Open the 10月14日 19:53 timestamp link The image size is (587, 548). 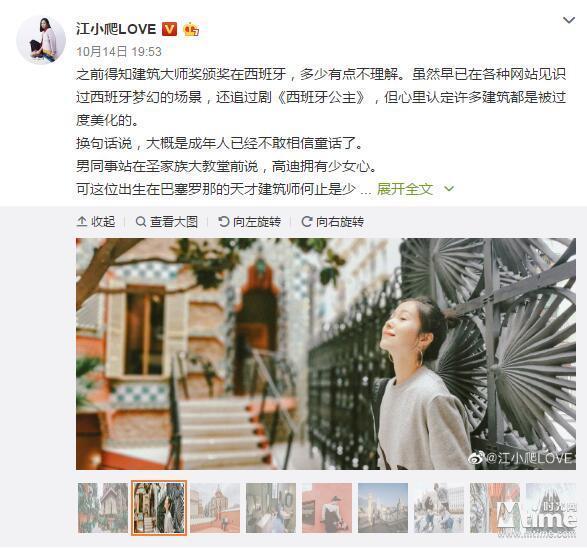coord(119,51)
